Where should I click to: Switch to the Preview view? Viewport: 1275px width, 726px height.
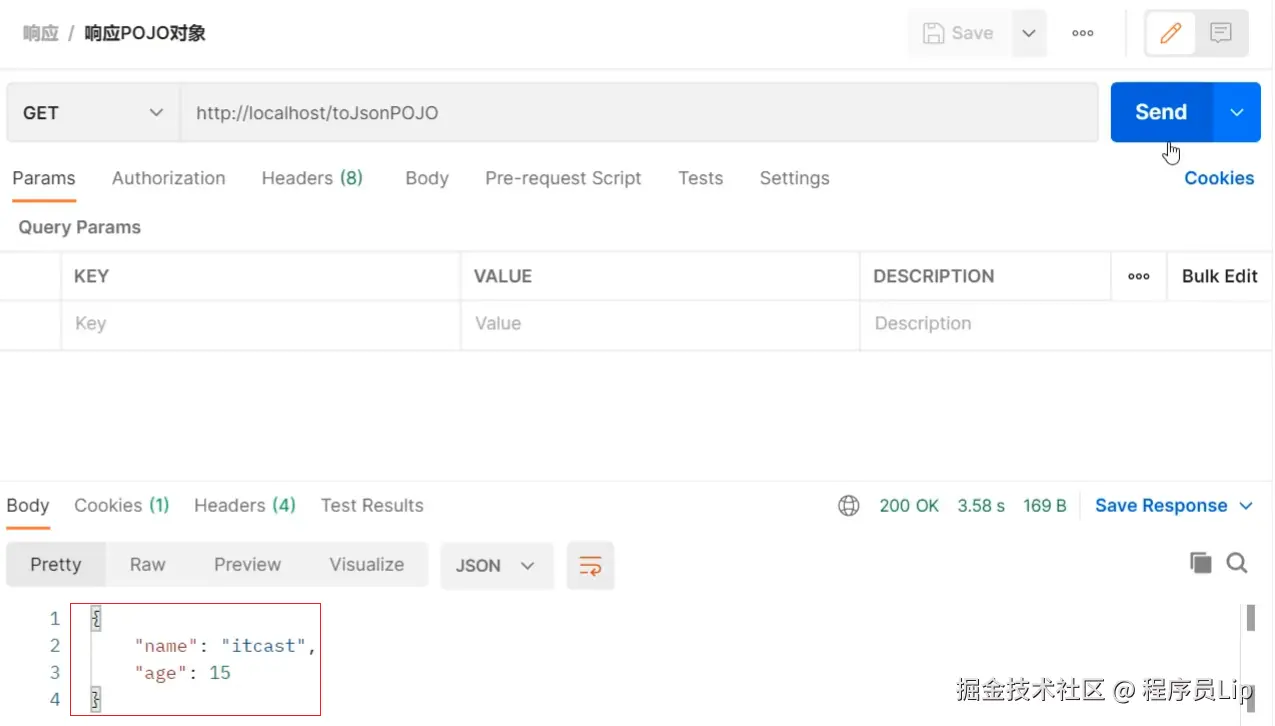click(x=247, y=565)
